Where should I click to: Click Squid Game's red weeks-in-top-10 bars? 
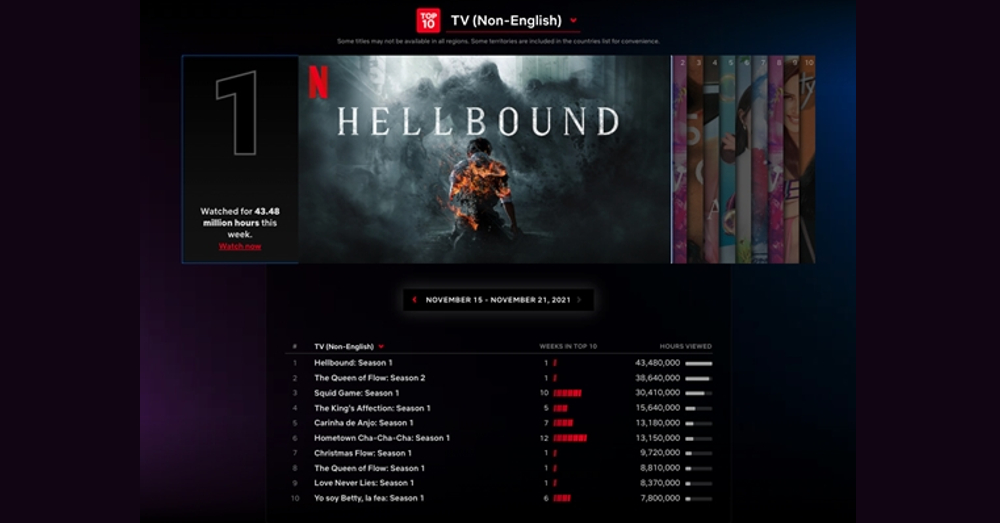(568, 393)
